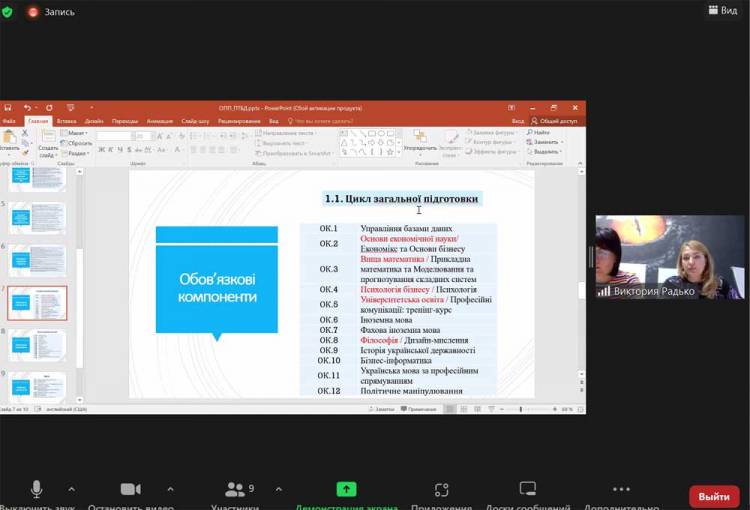Open the Вставка ribbon tab
Viewport: 750px width, 510px height.
67,120
